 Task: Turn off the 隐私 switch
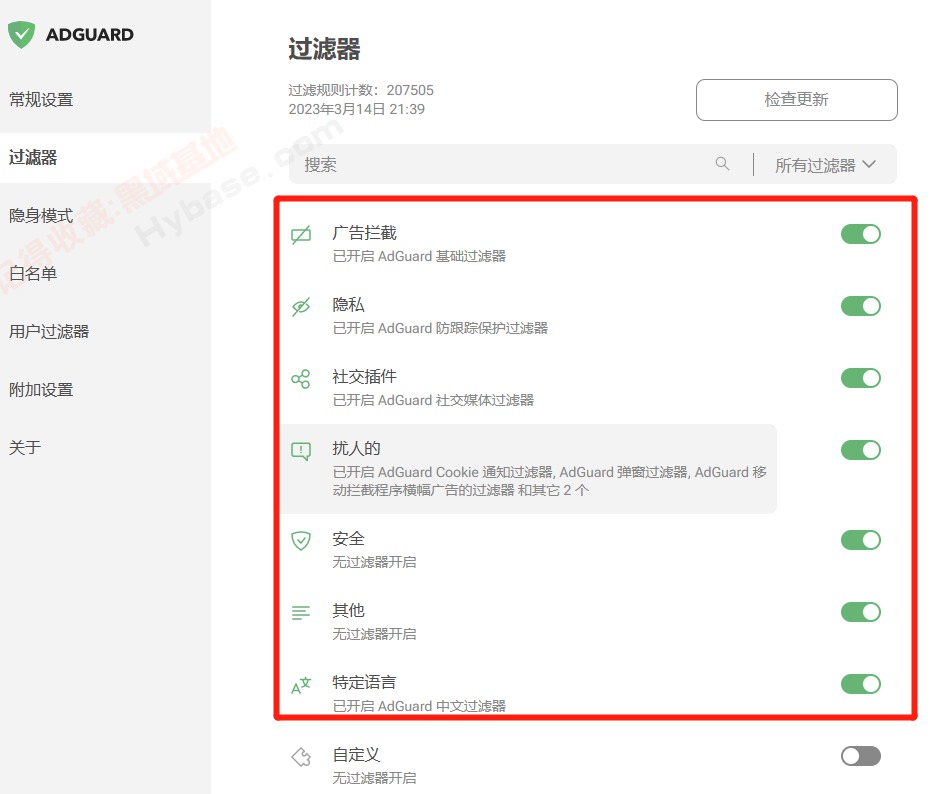click(861, 306)
